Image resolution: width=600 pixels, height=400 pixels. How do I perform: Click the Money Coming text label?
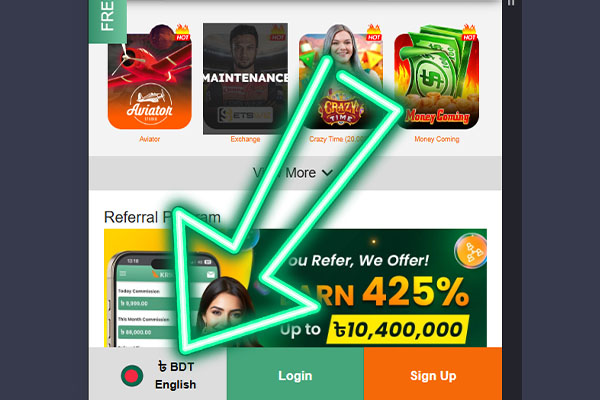point(437,139)
